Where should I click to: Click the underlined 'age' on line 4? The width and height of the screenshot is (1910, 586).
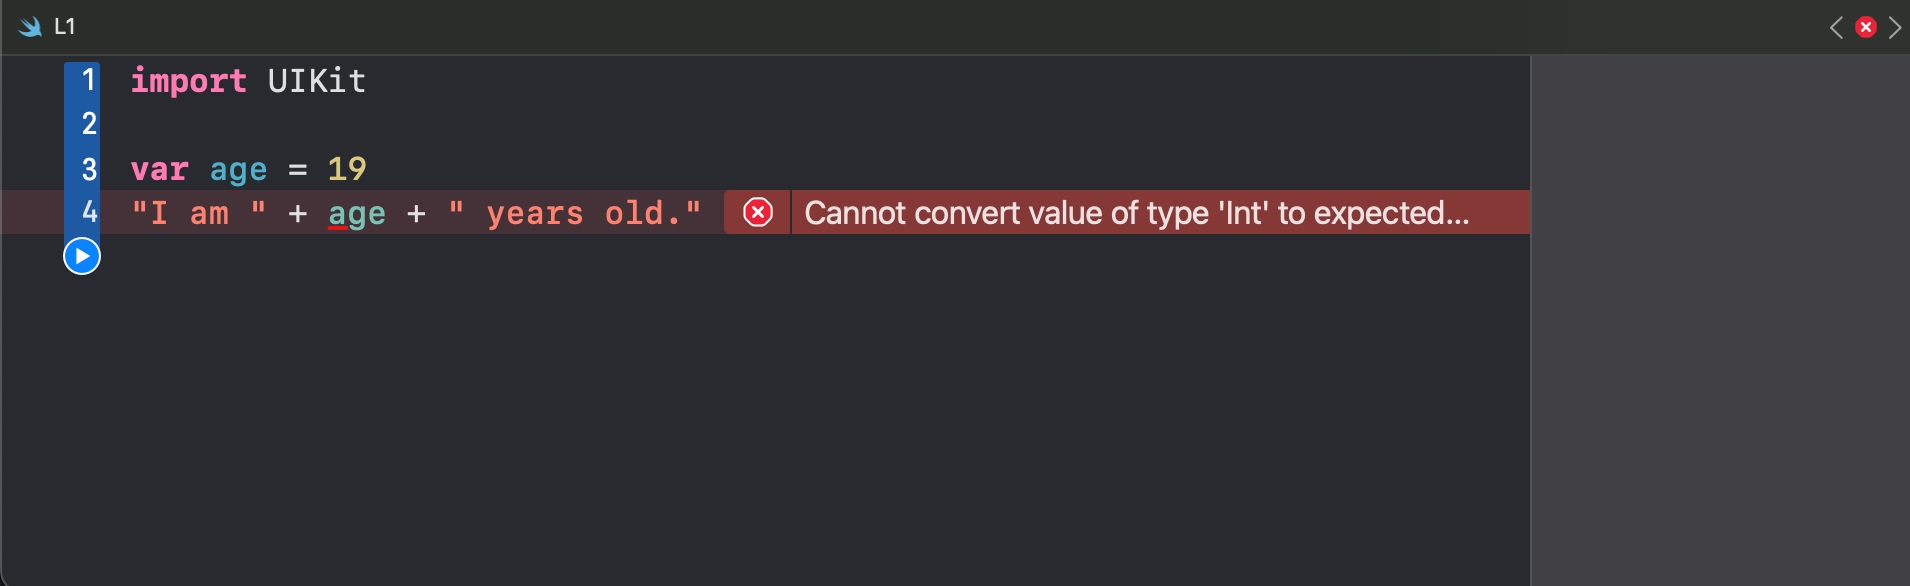point(356,213)
